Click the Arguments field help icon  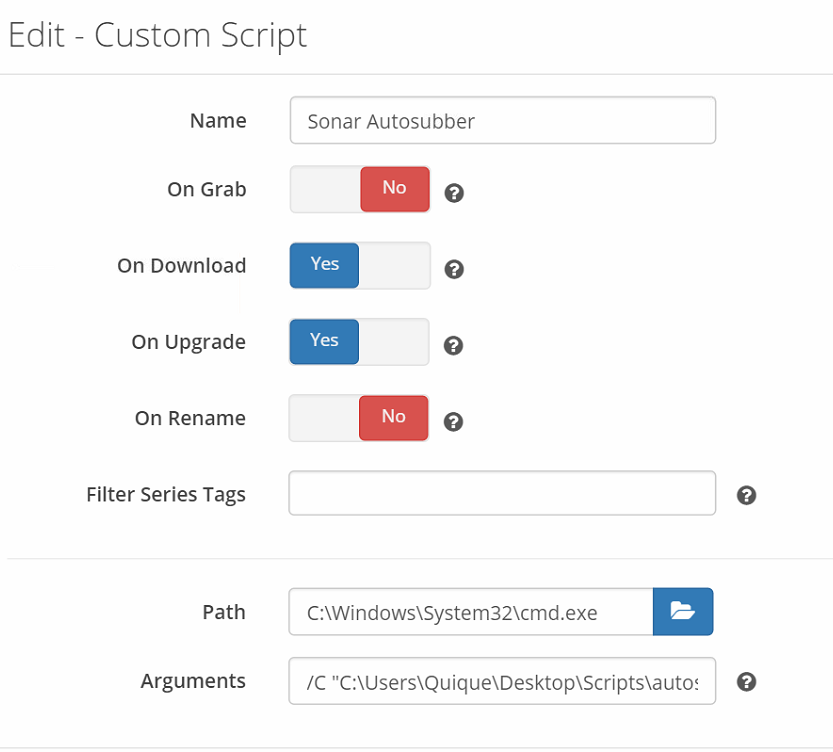pyautogui.click(x=745, y=682)
